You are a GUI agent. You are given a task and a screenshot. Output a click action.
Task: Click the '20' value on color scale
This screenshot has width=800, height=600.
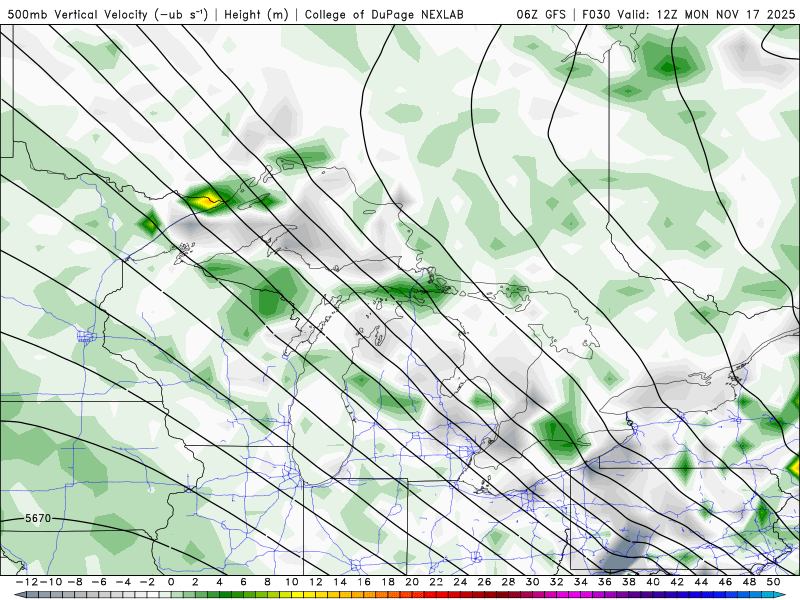pyautogui.click(x=412, y=582)
